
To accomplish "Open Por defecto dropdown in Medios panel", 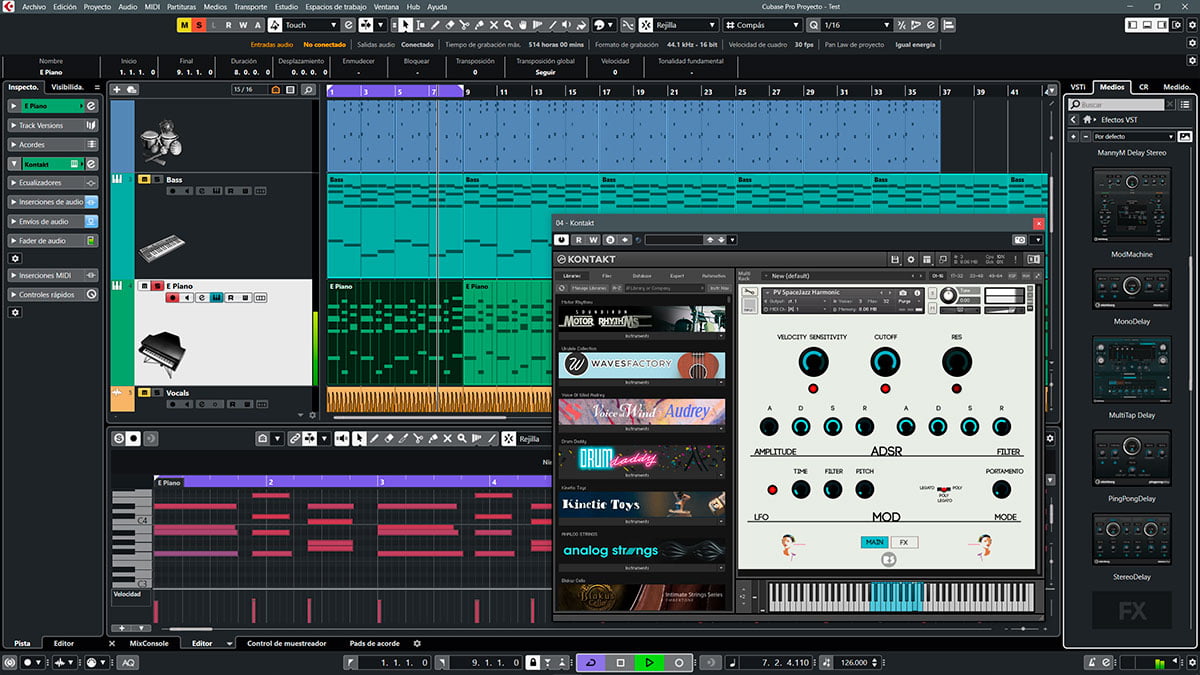I will pyautogui.click(x=1134, y=136).
